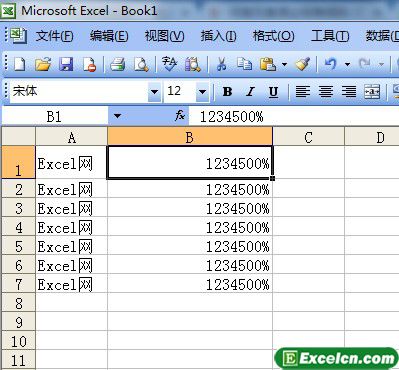The height and width of the screenshot is (370, 399).
Task: Cut selection with the scissors icon
Action: [221, 63]
